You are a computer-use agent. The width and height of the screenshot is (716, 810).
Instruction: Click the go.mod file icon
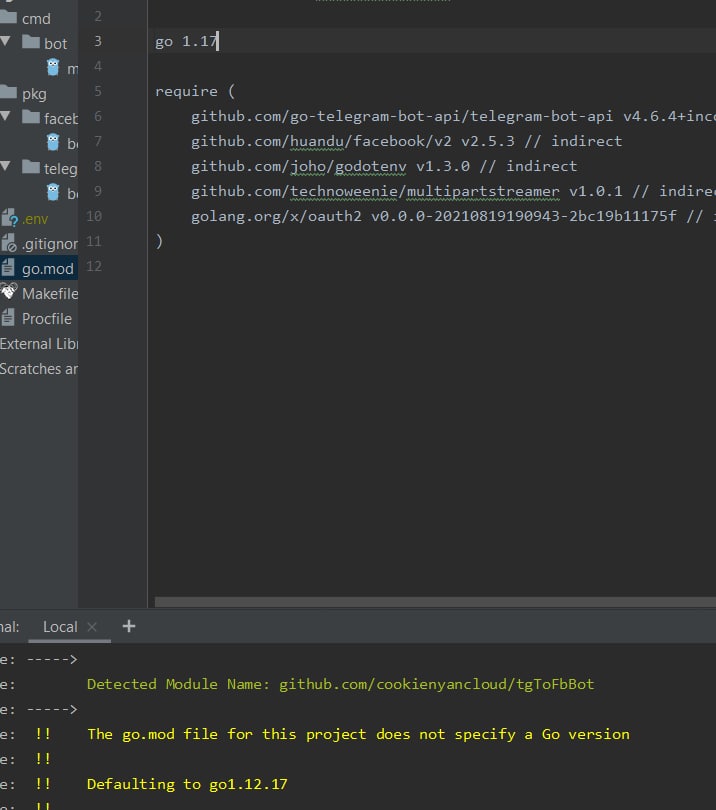pyautogui.click(x=8, y=268)
